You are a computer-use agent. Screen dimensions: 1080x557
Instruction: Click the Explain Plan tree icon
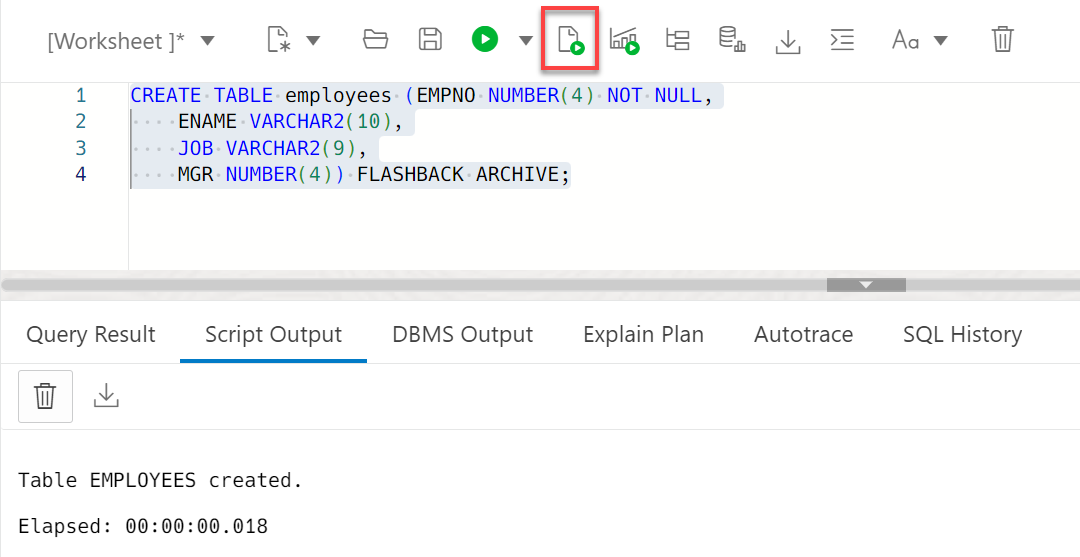tap(678, 40)
